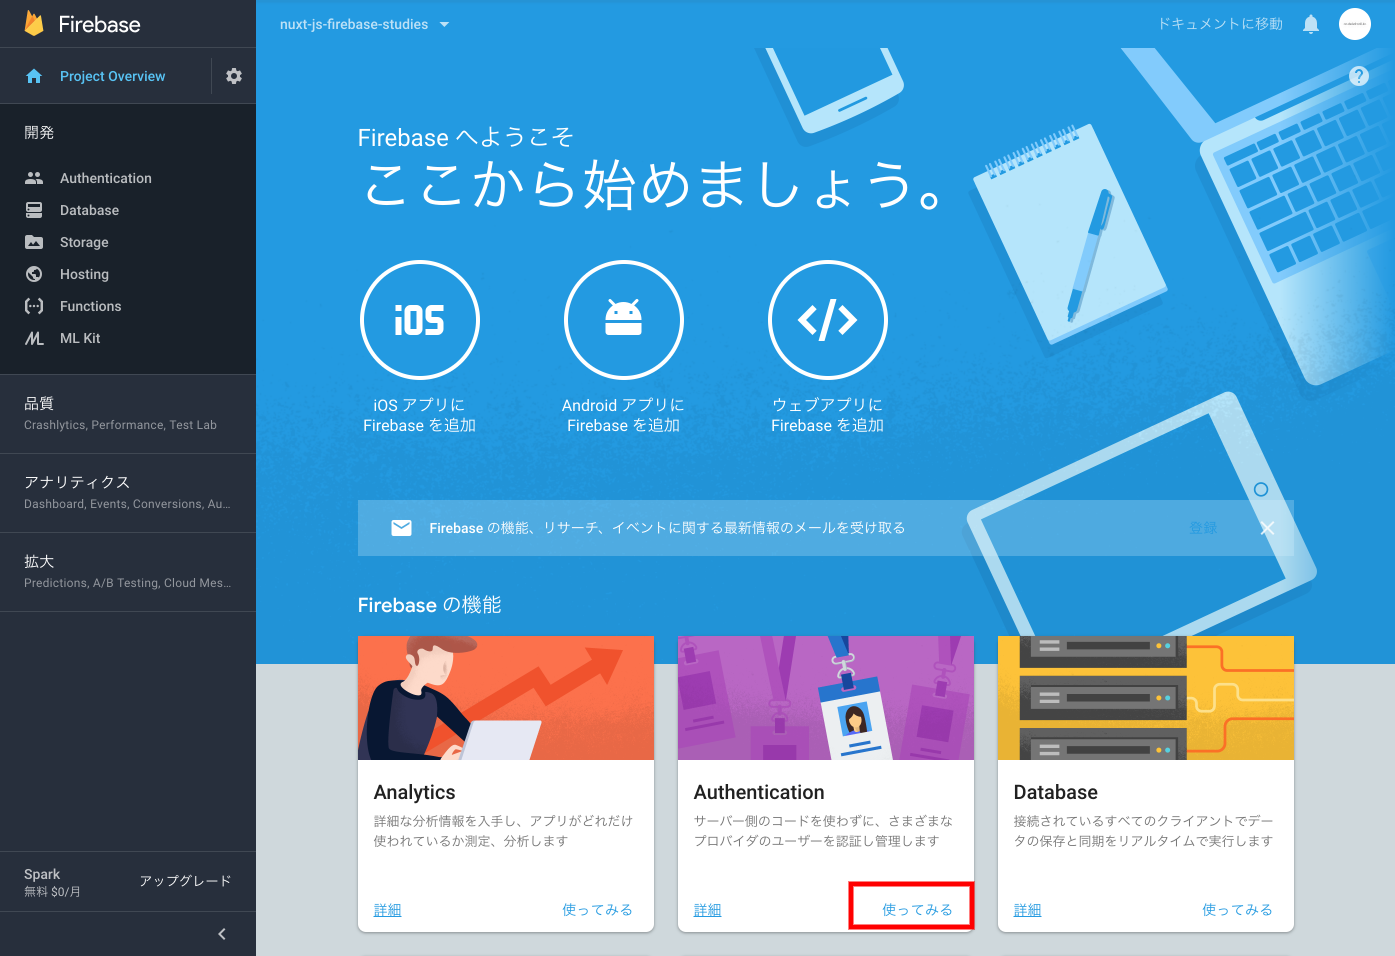Viewport: 1395px width, 956px height.
Task: Add Firebase to web app code icon
Action: pyautogui.click(x=828, y=320)
